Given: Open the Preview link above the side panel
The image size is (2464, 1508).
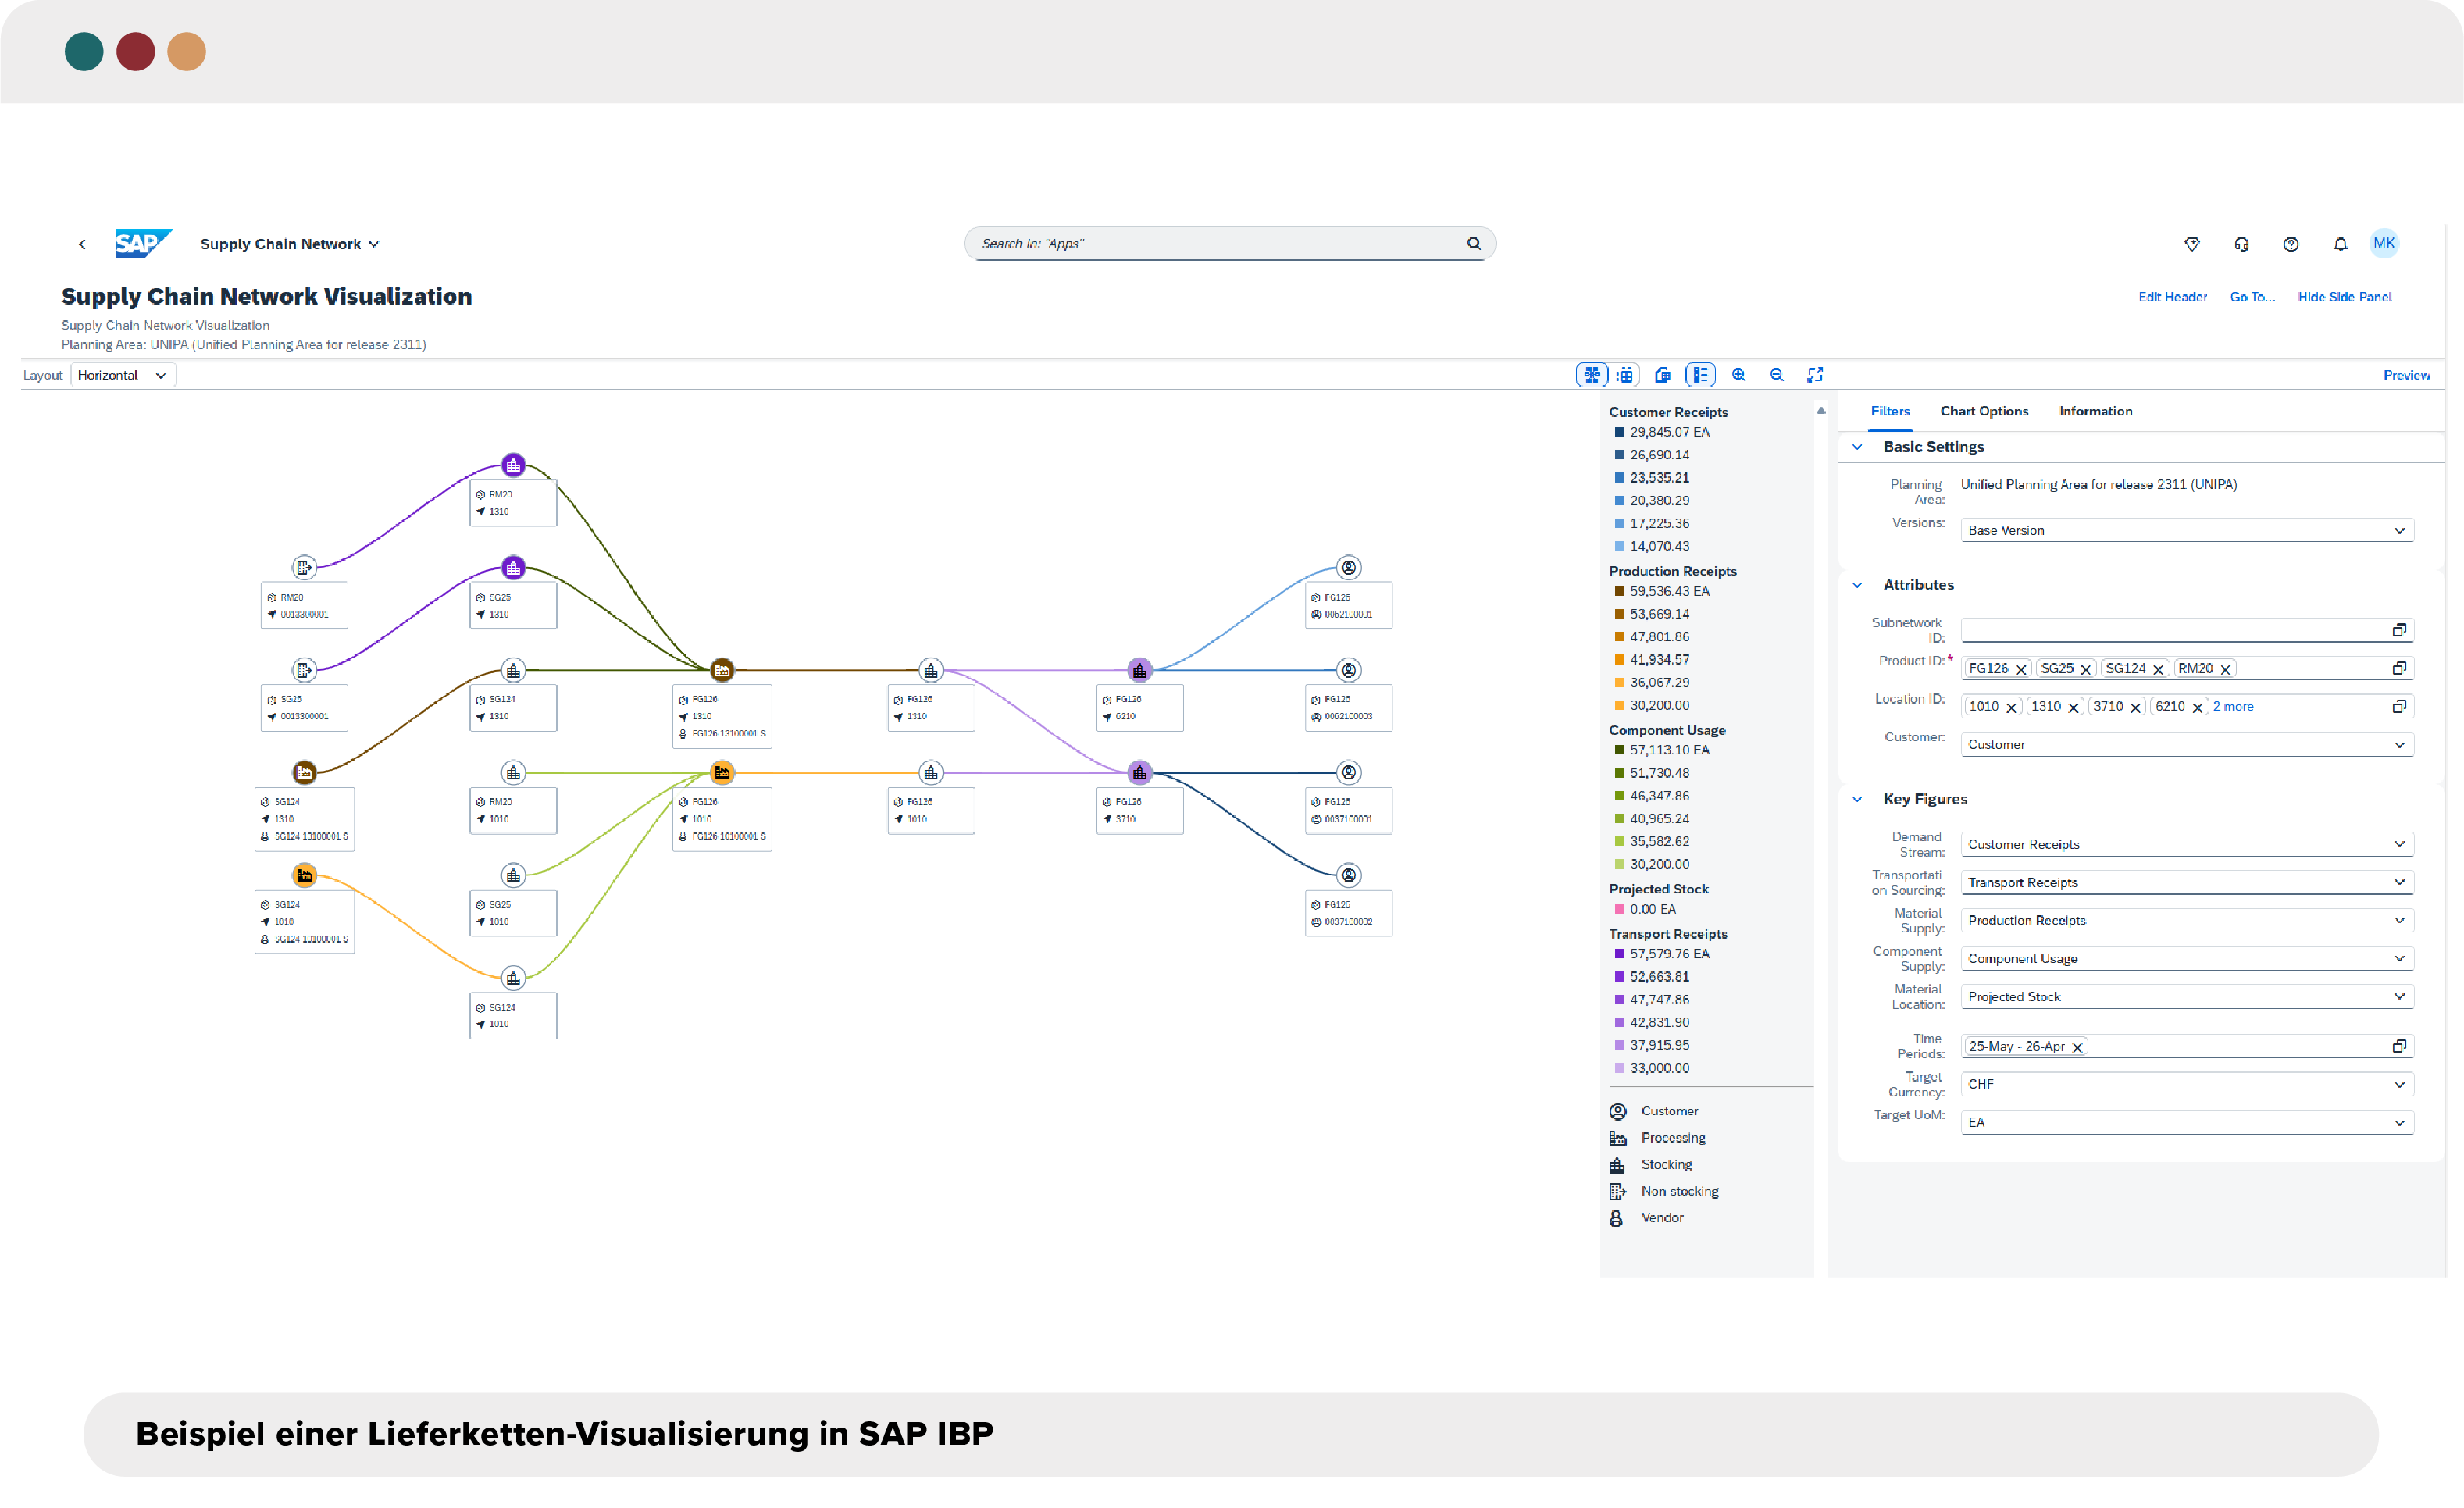Looking at the screenshot, I should point(2407,375).
